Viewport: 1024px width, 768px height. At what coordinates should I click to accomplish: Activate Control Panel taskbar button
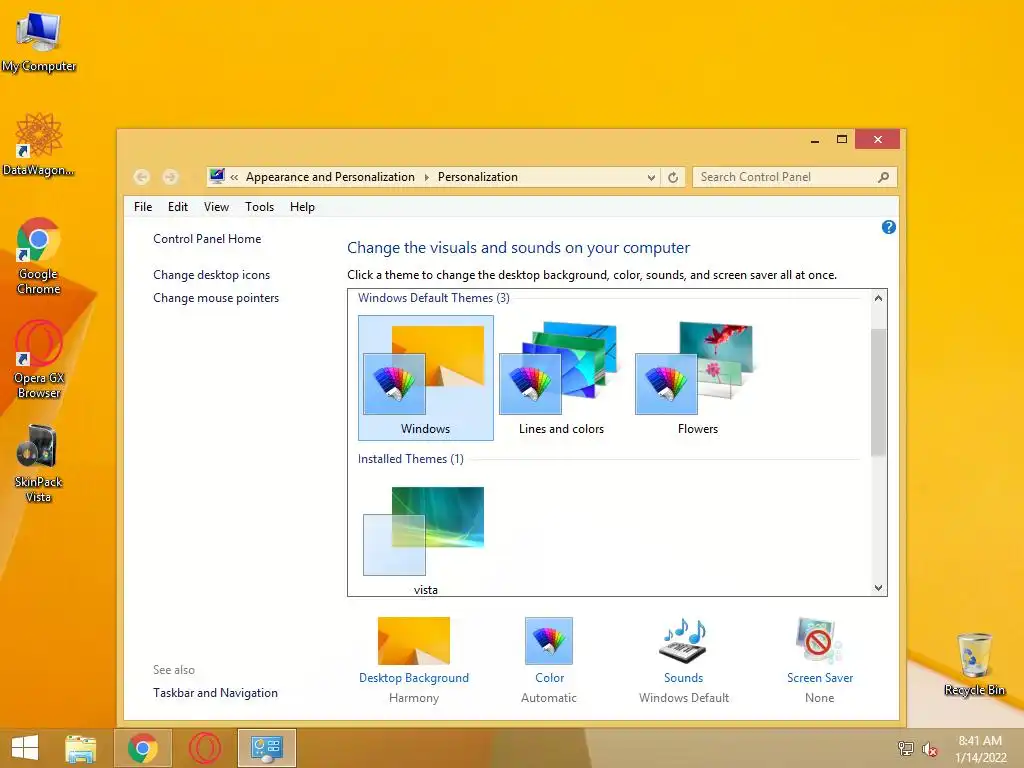pos(266,748)
